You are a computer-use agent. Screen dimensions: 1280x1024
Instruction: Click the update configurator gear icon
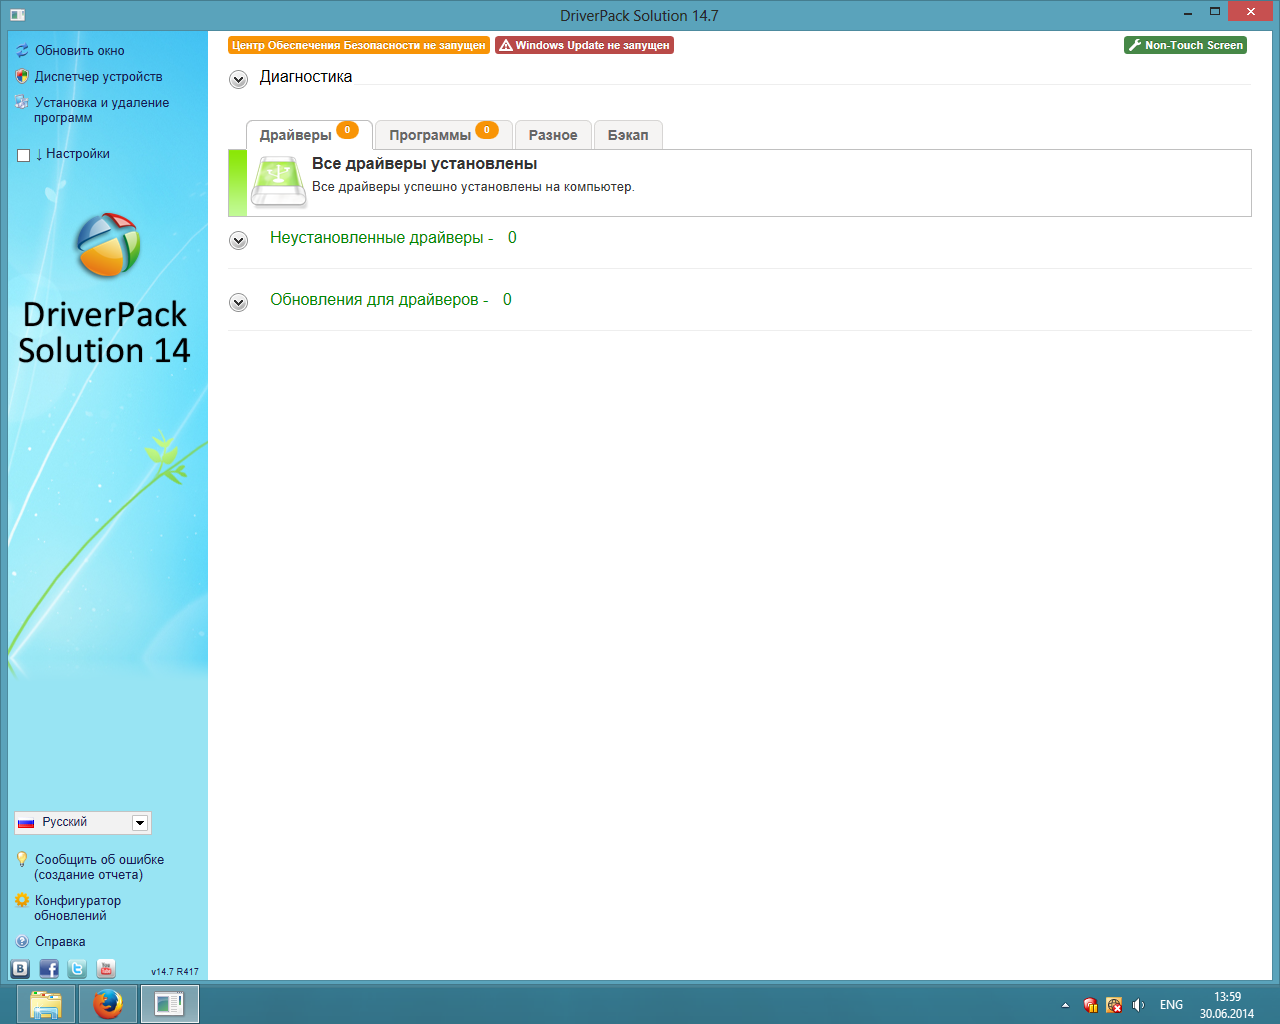[x=22, y=900]
